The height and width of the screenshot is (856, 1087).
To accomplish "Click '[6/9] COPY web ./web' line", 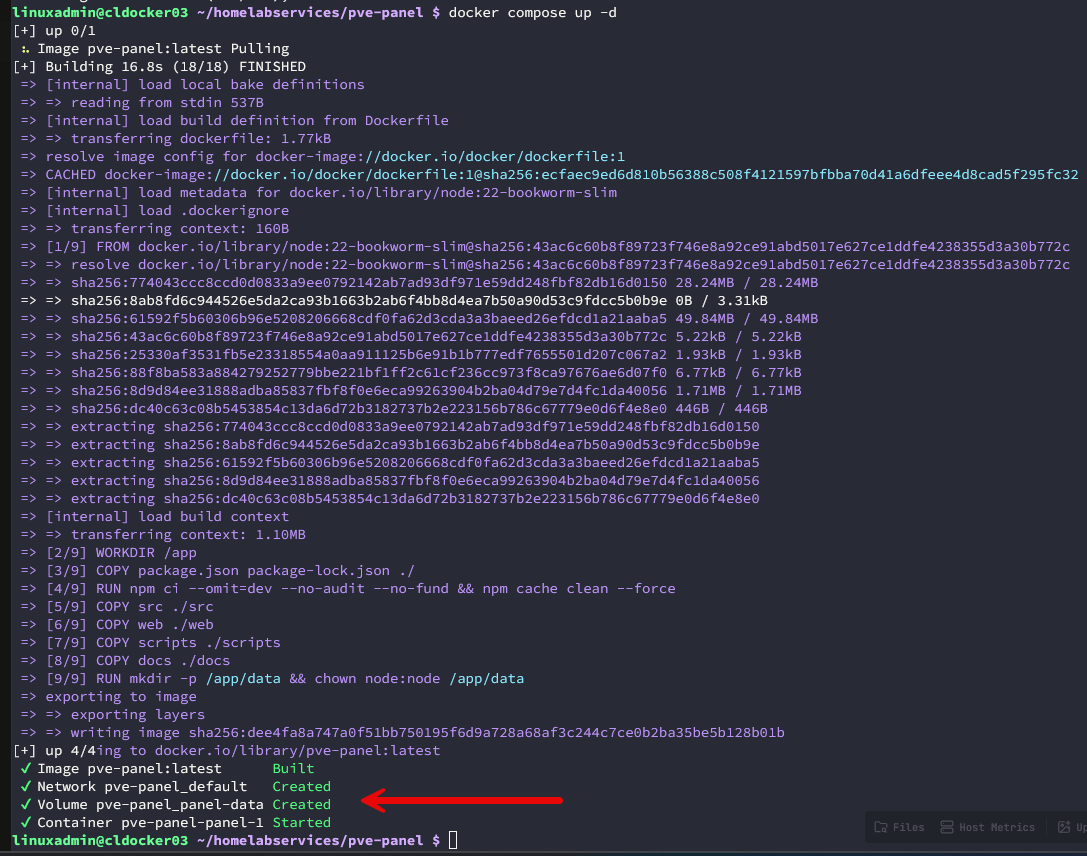I will (116, 625).
